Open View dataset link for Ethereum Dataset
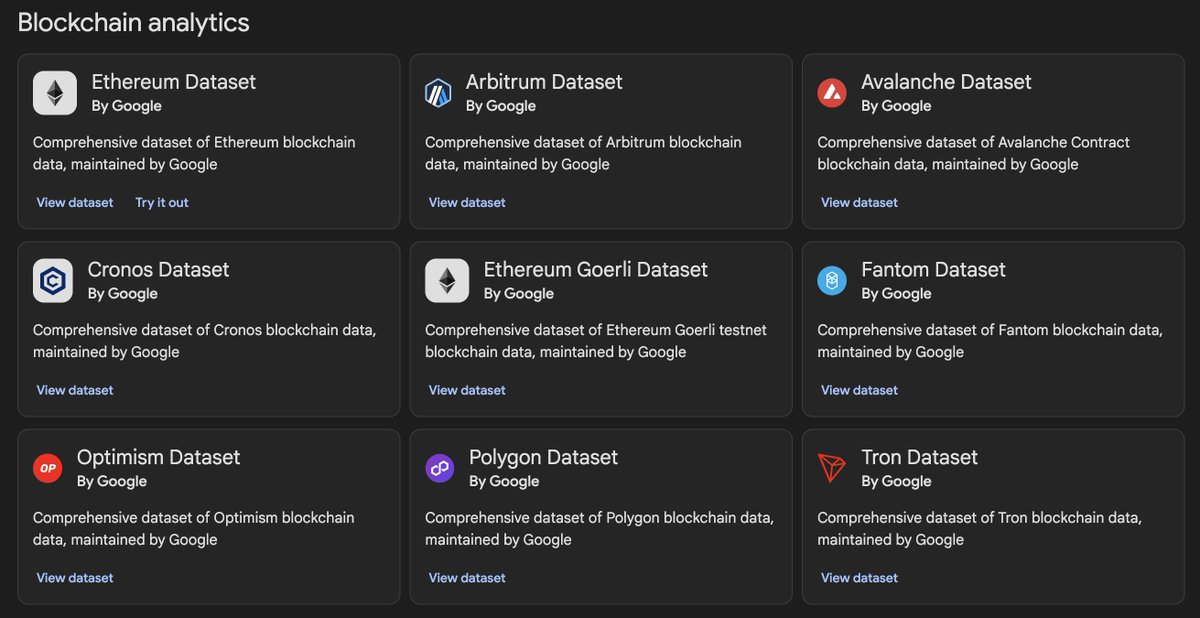The height and width of the screenshot is (618, 1200). pos(75,202)
